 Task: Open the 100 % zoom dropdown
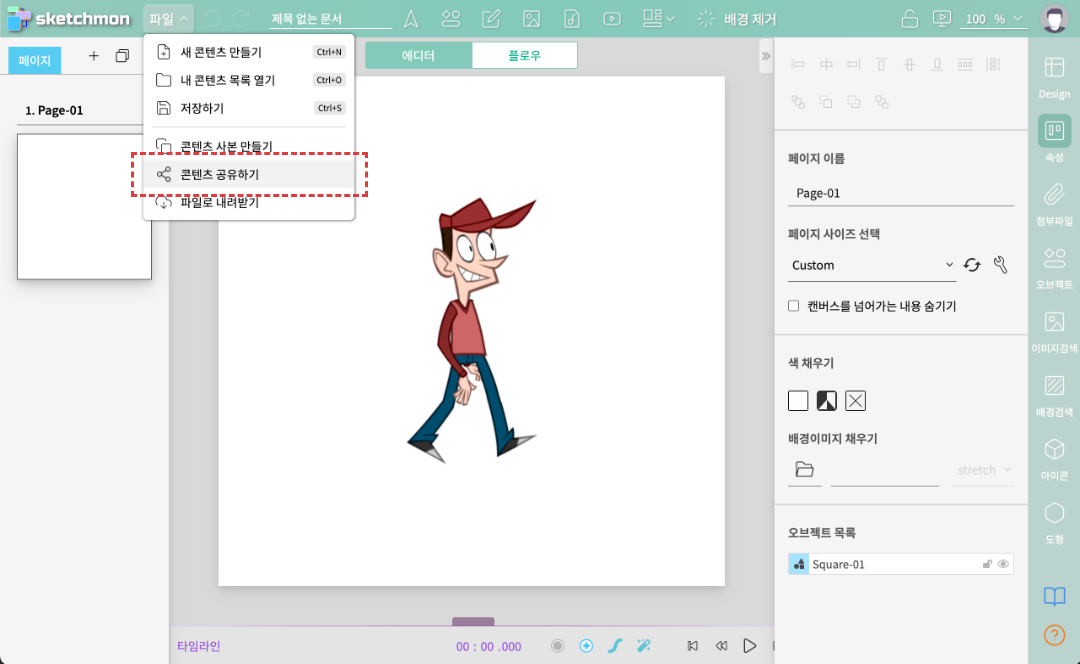click(x=993, y=19)
